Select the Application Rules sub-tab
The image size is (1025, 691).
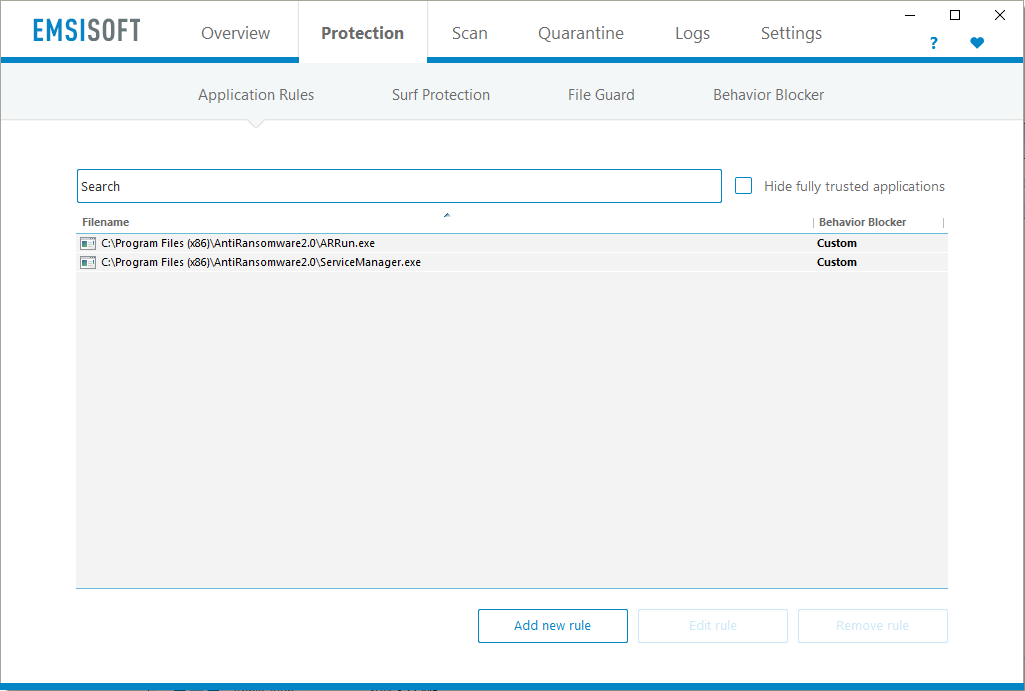click(256, 95)
